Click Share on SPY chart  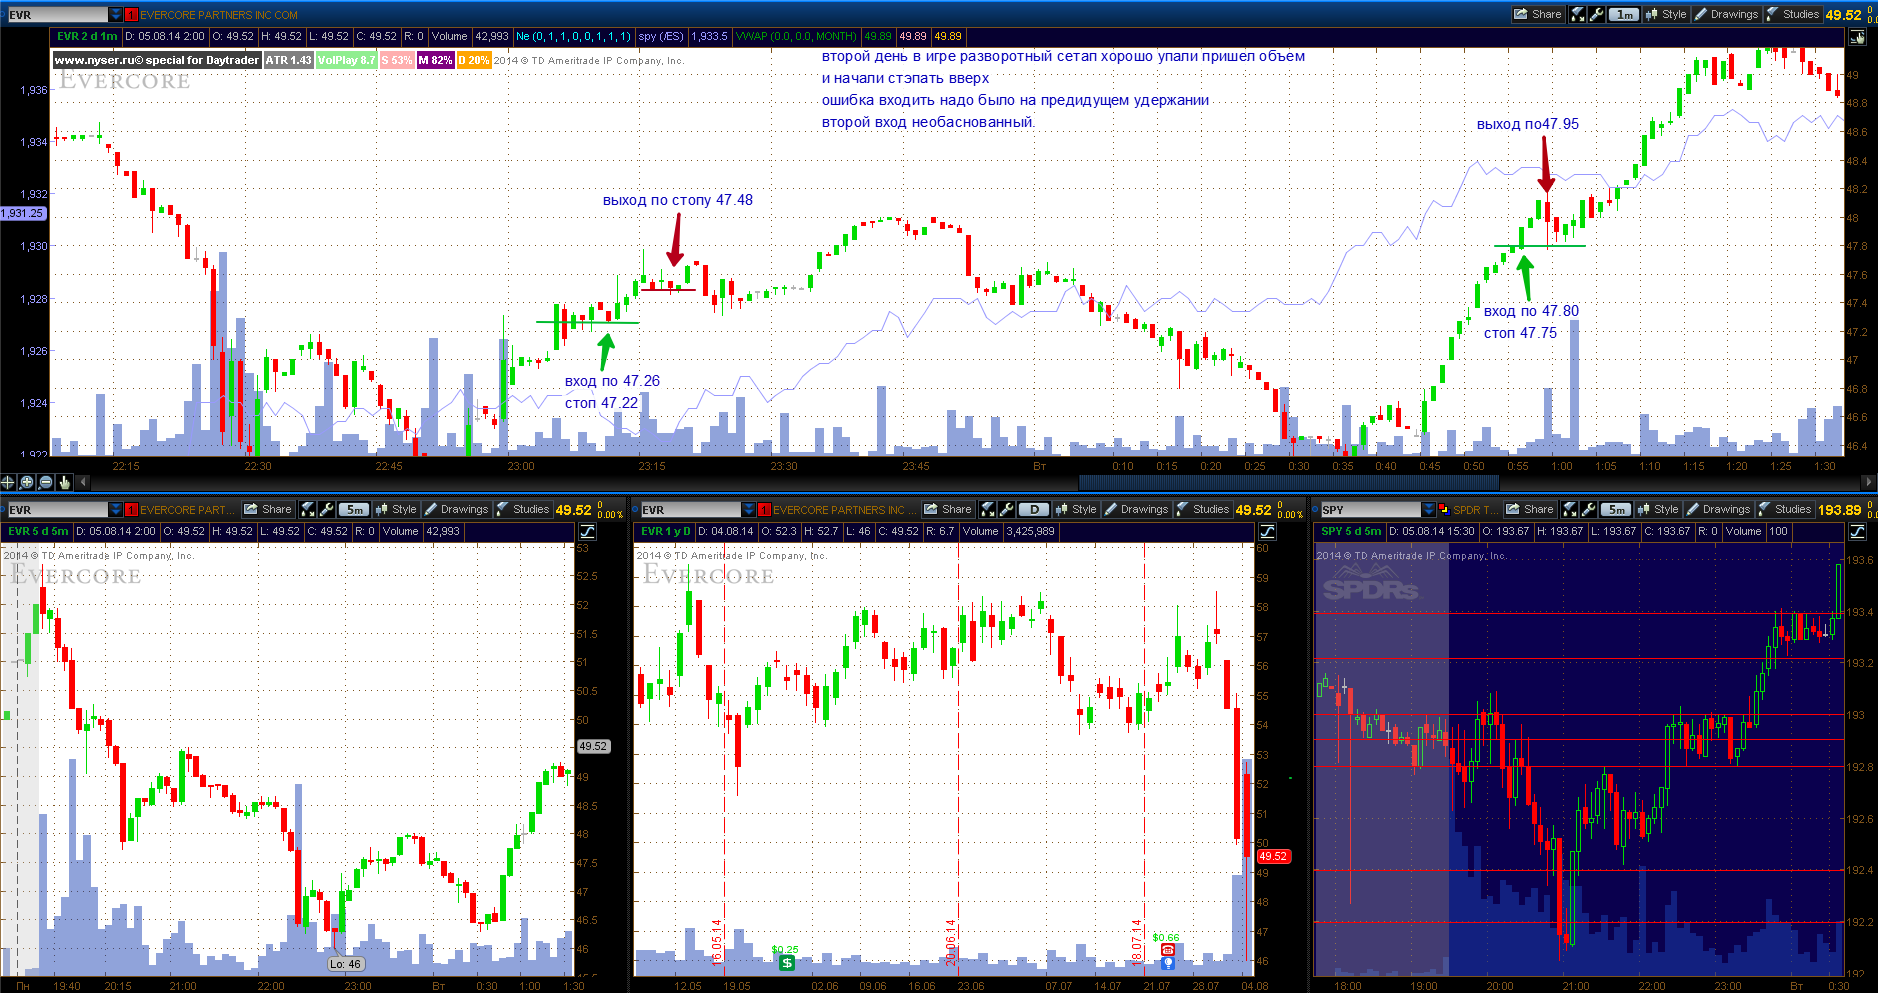coord(1530,509)
